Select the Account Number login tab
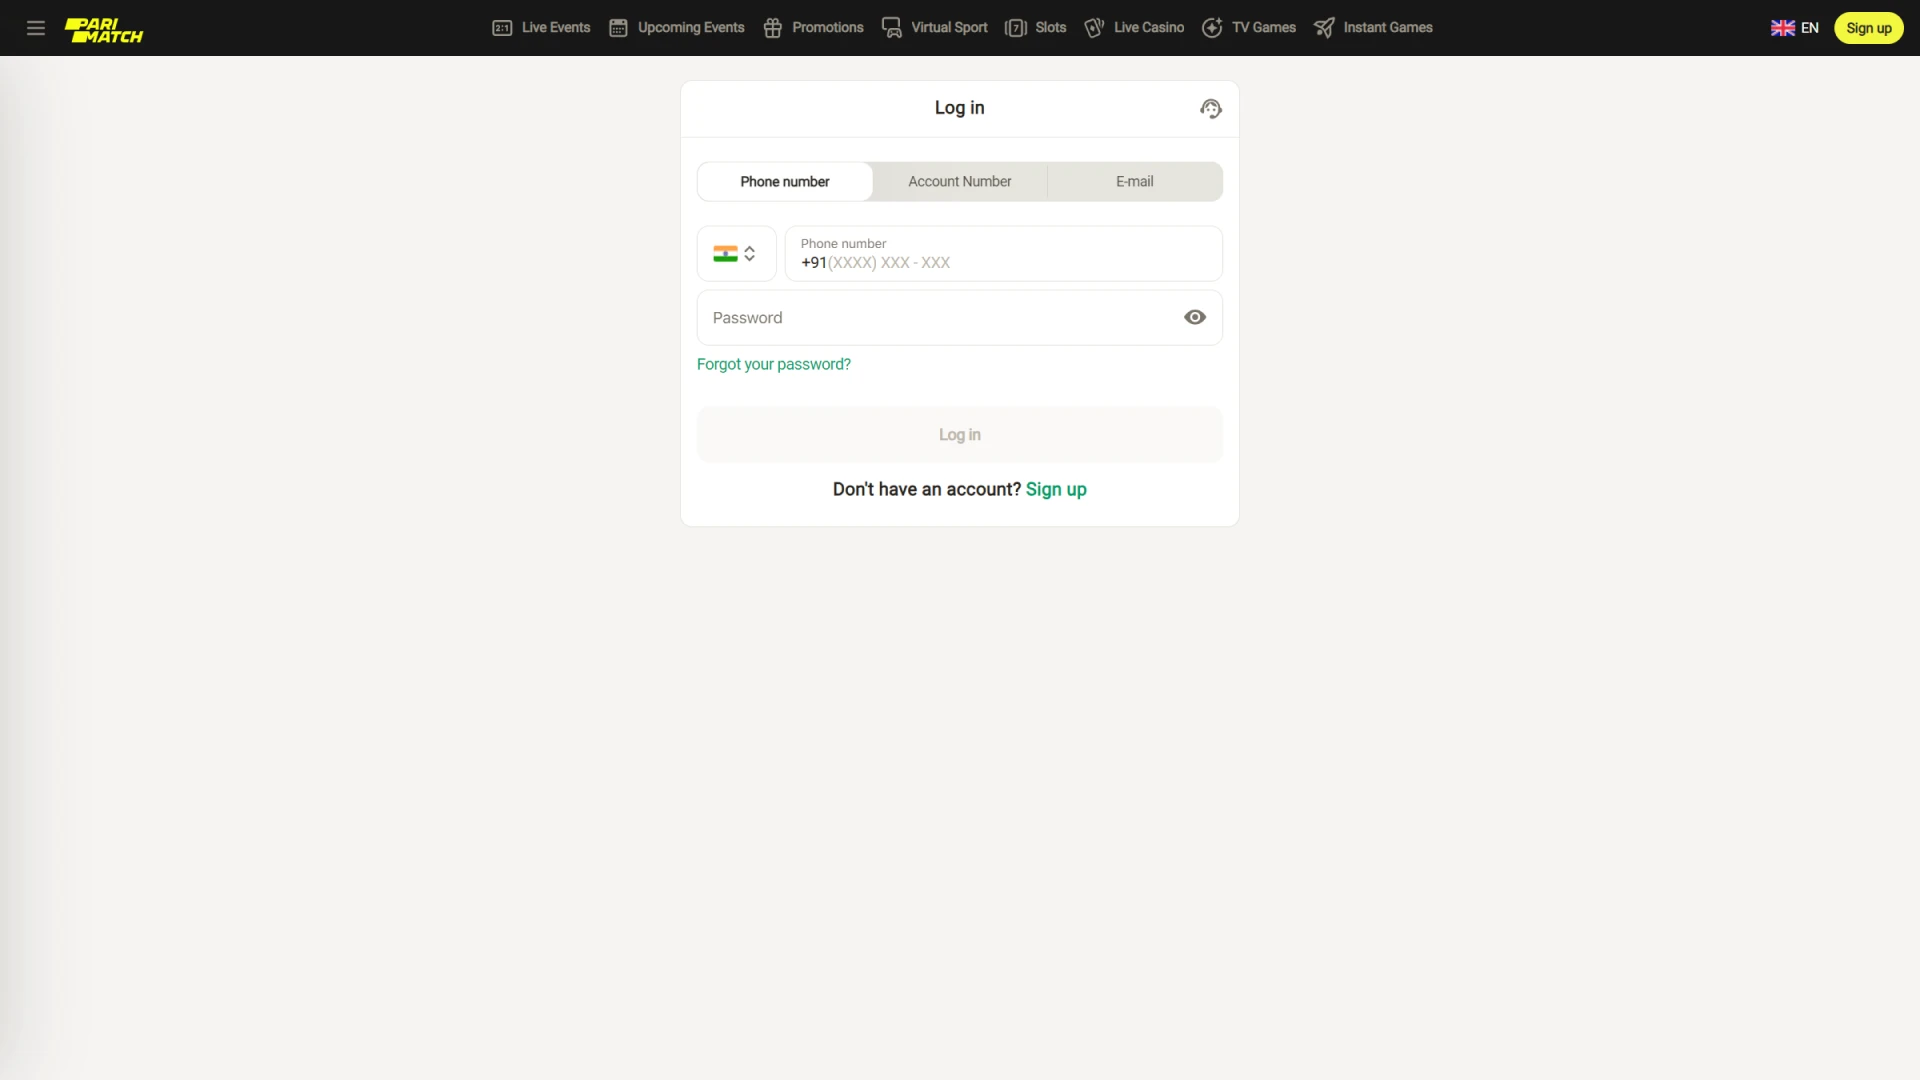The image size is (1920, 1080). tap(959, 181)
